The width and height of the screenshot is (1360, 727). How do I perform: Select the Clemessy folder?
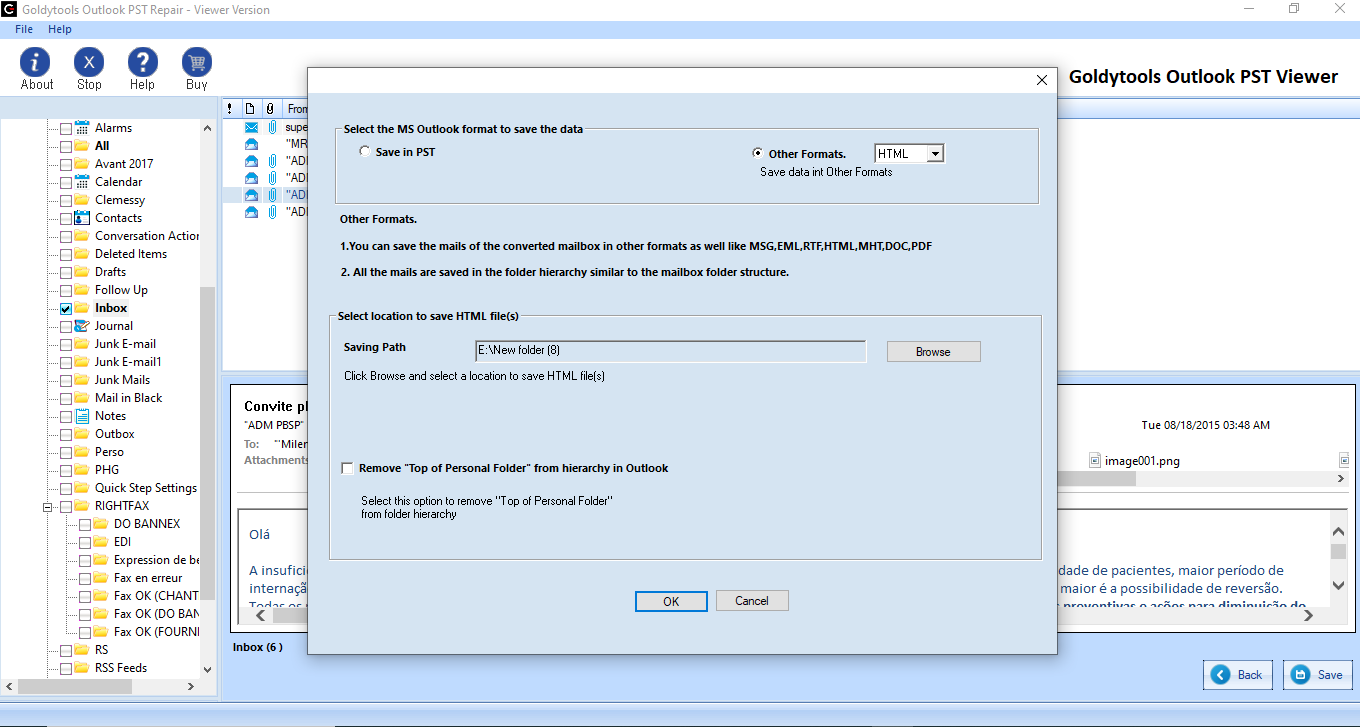pos(120,200)
